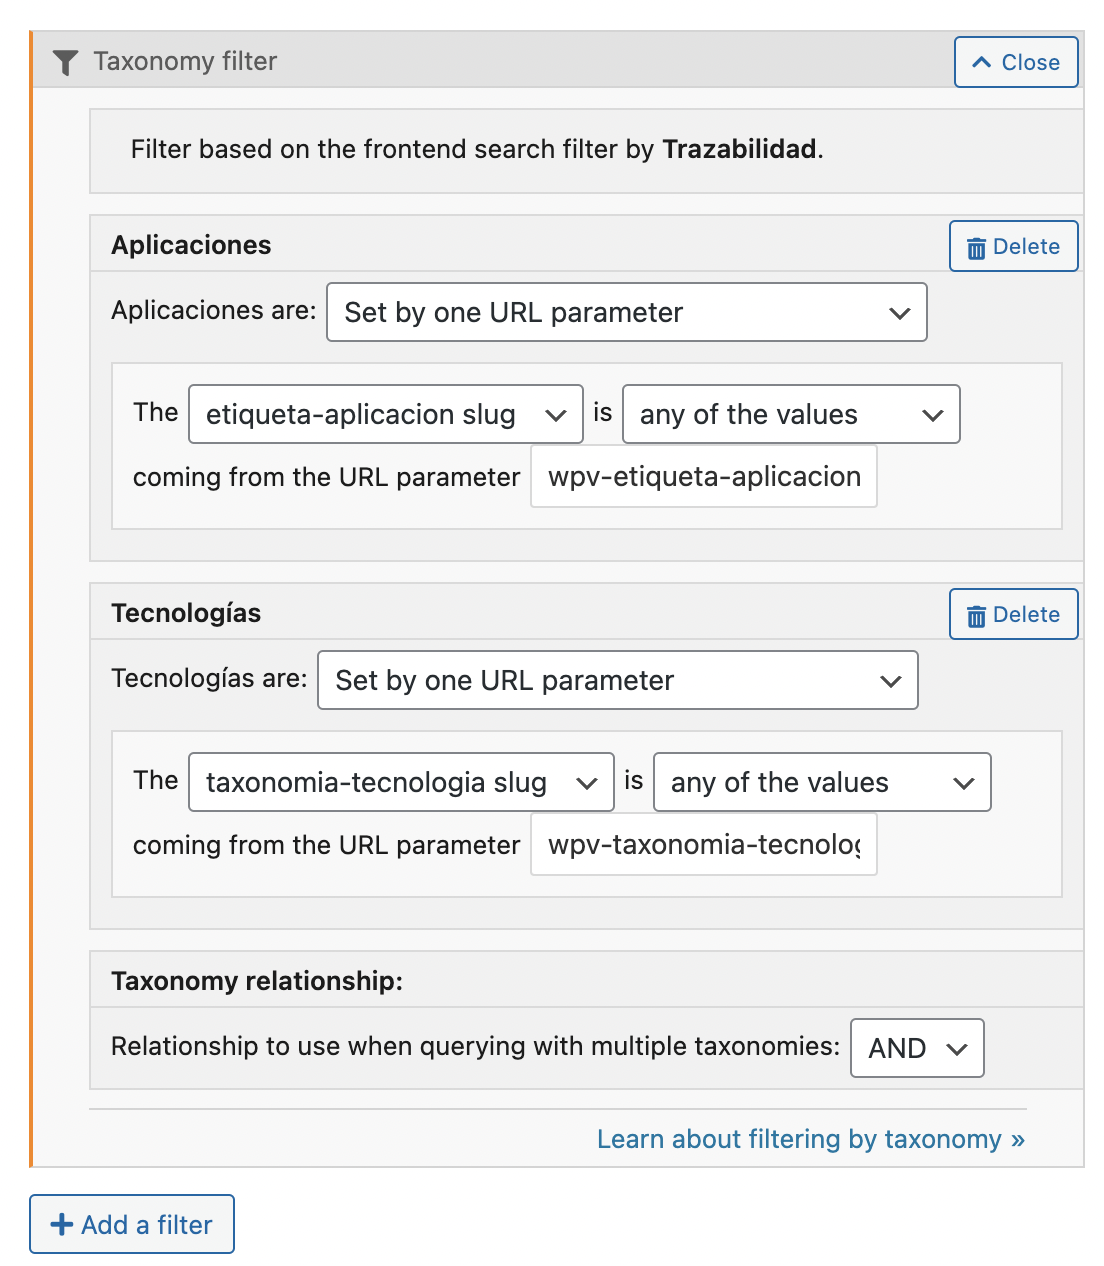Image resolution: width=1104 pixels, height=1266 pixels.
Task: Open Tecnologías 'any of the values' dropdown
Action: [822, 782]
